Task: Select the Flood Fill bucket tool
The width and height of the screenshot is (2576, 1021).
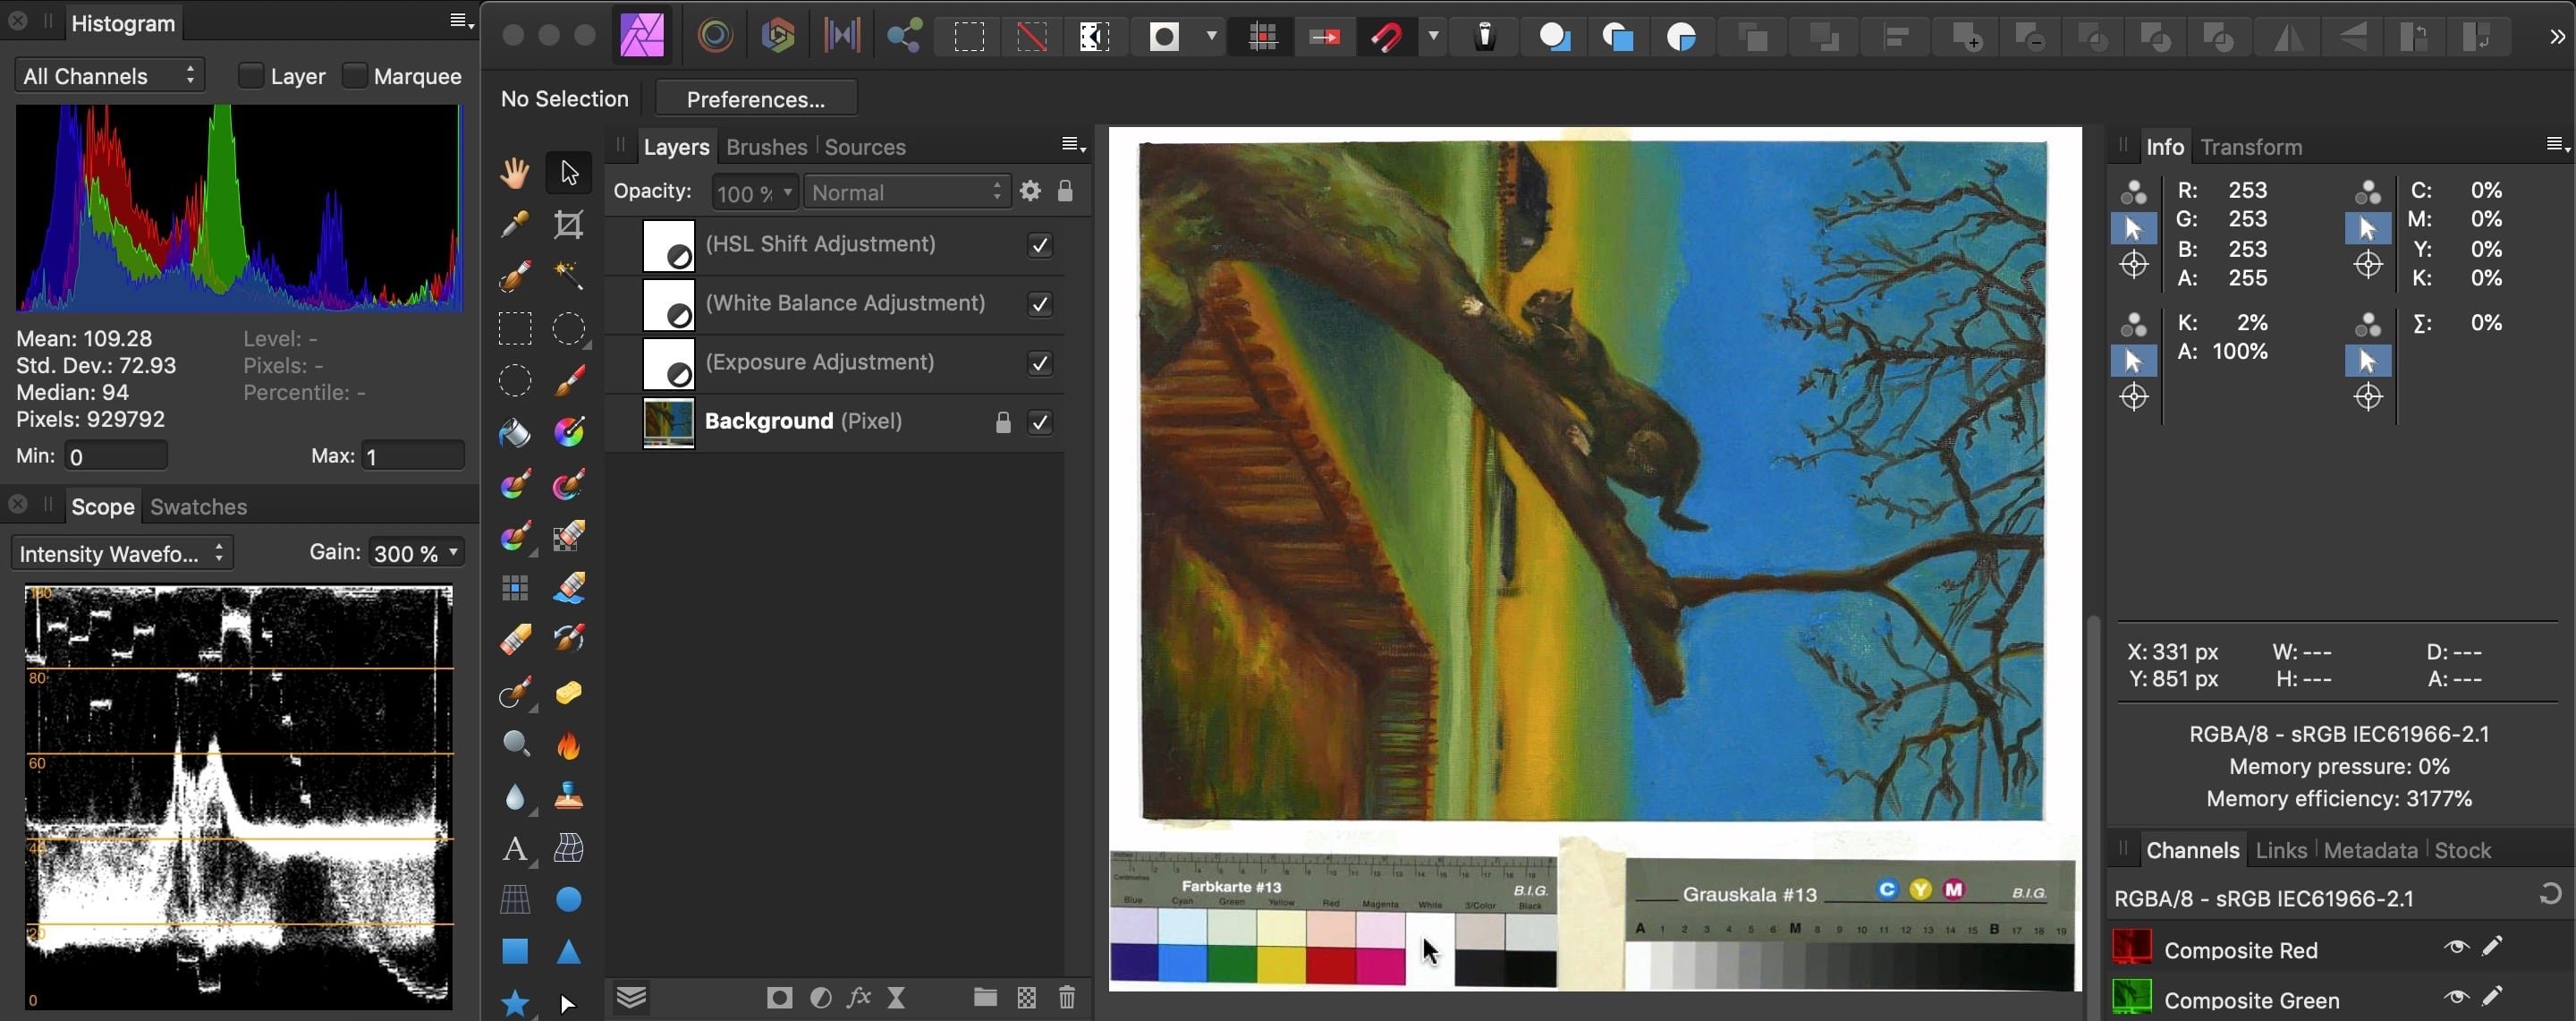Action: [515, 432]
